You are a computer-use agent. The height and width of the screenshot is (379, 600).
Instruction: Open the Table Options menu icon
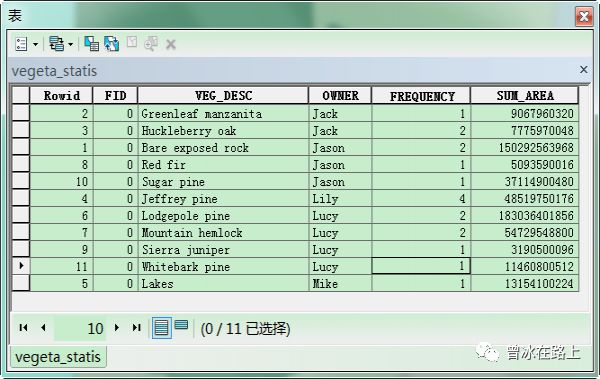pyautogui.click(x=21, y=44)
